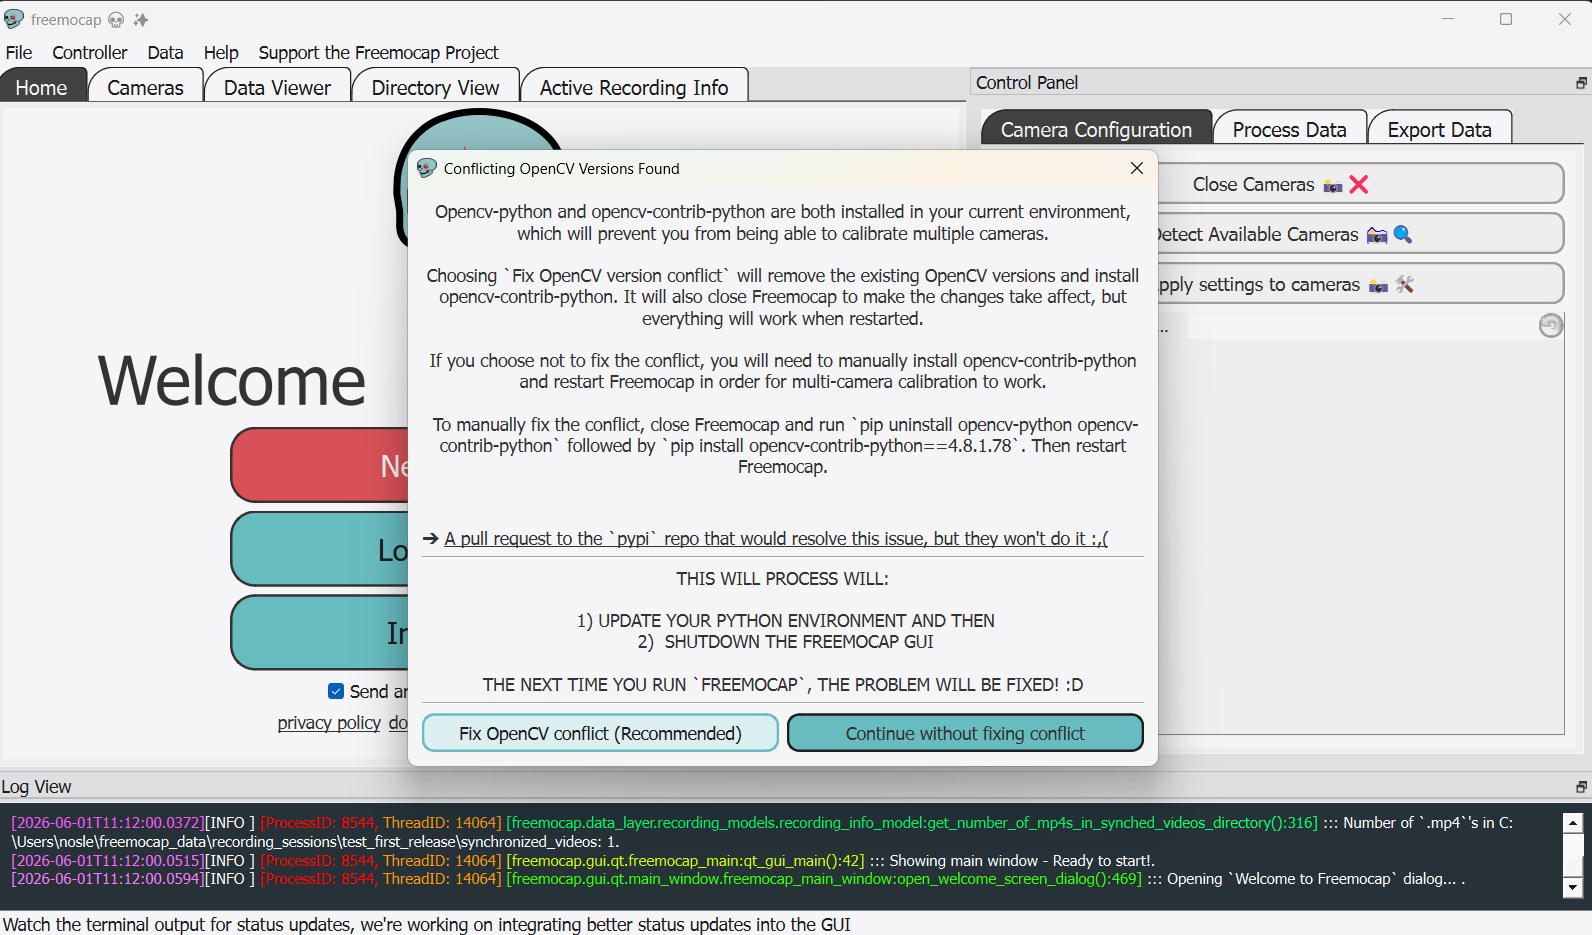Click the magnifier icon on Detect Cameras
This screenshot has width=1592, height=935.
1403,234
